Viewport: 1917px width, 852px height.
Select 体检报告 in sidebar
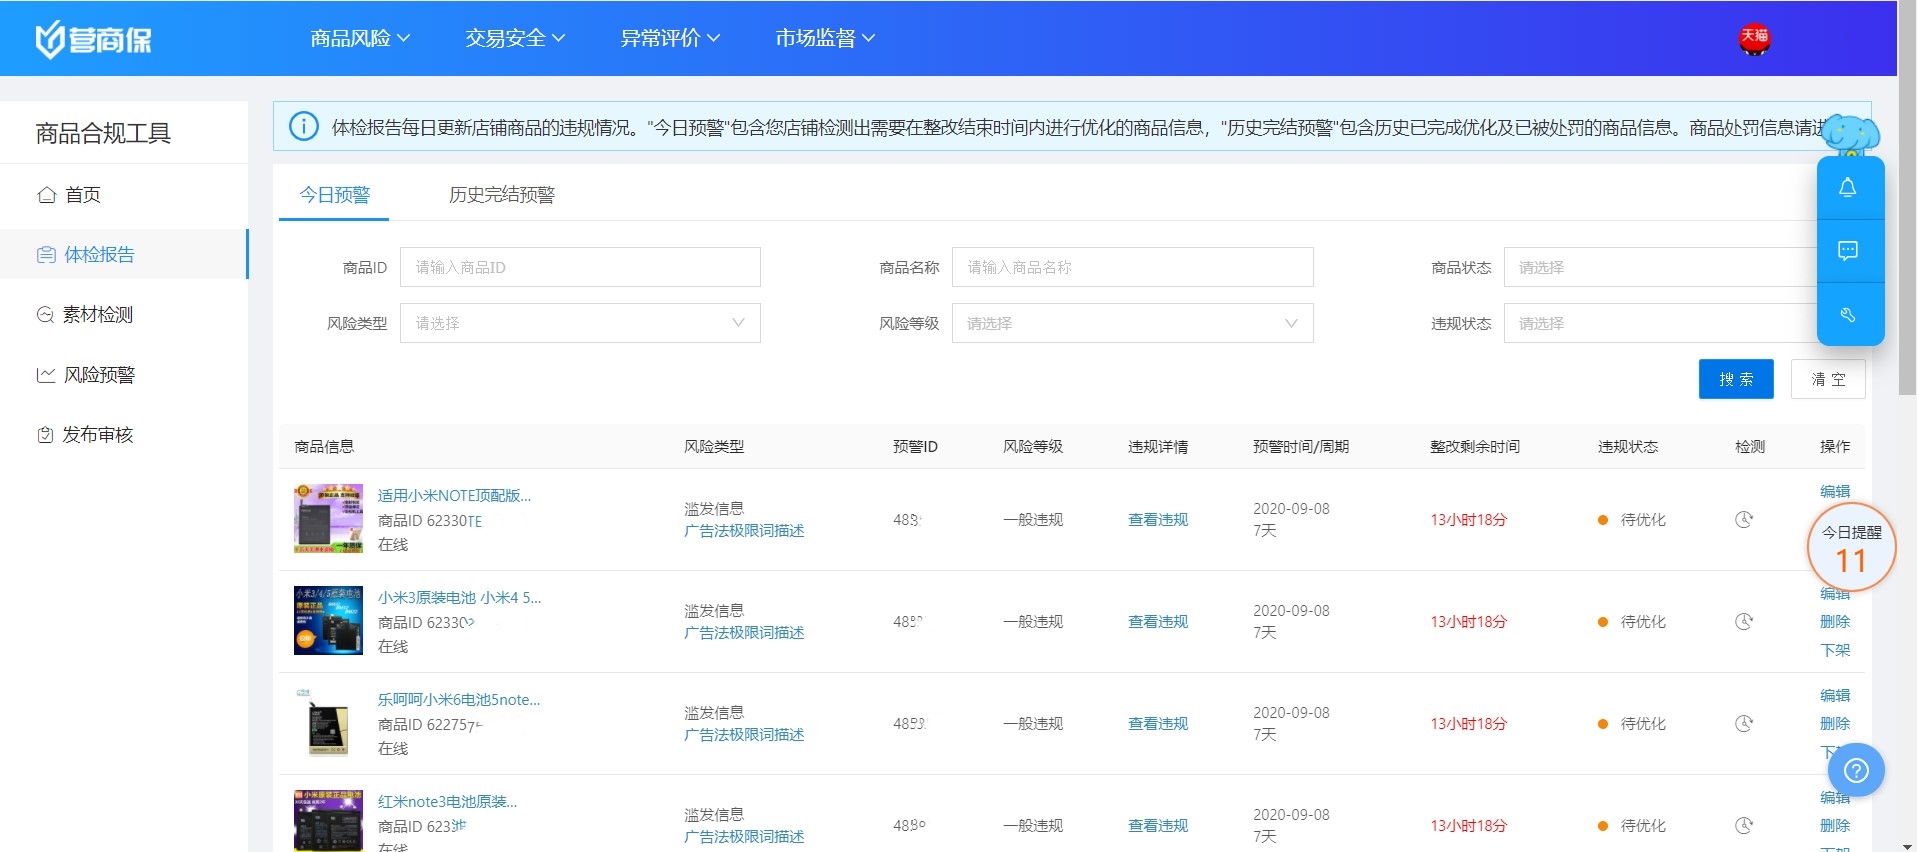[x=123, y=254]
